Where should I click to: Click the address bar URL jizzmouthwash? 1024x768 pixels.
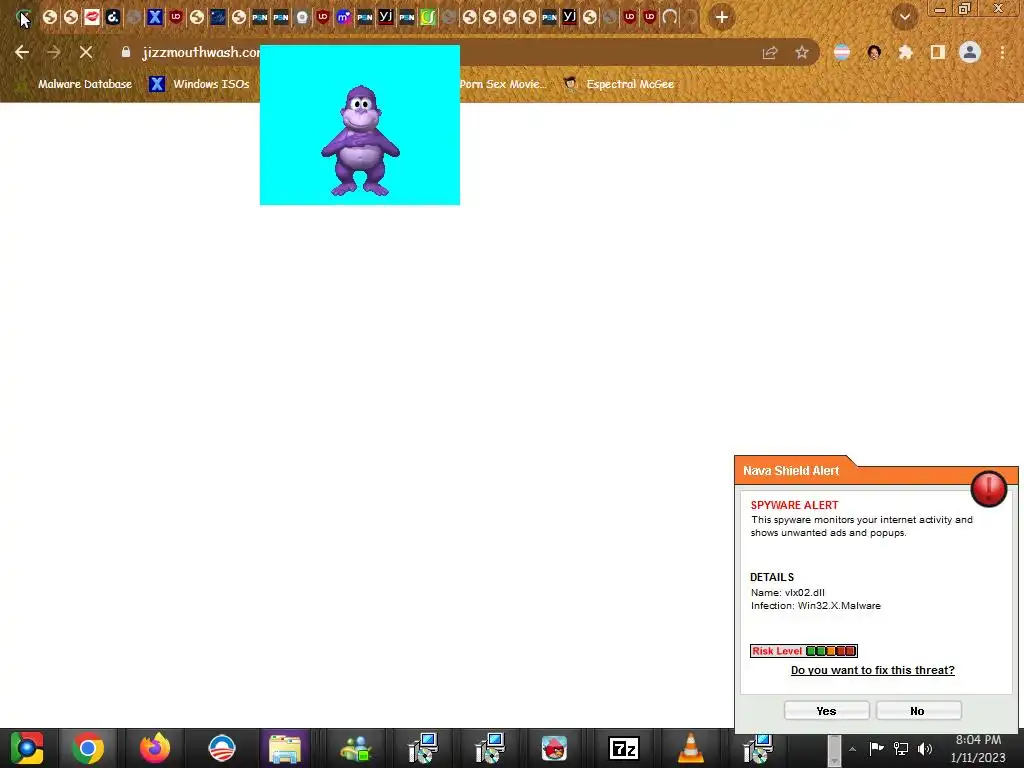pyautogui.click(x=201, y=52)
